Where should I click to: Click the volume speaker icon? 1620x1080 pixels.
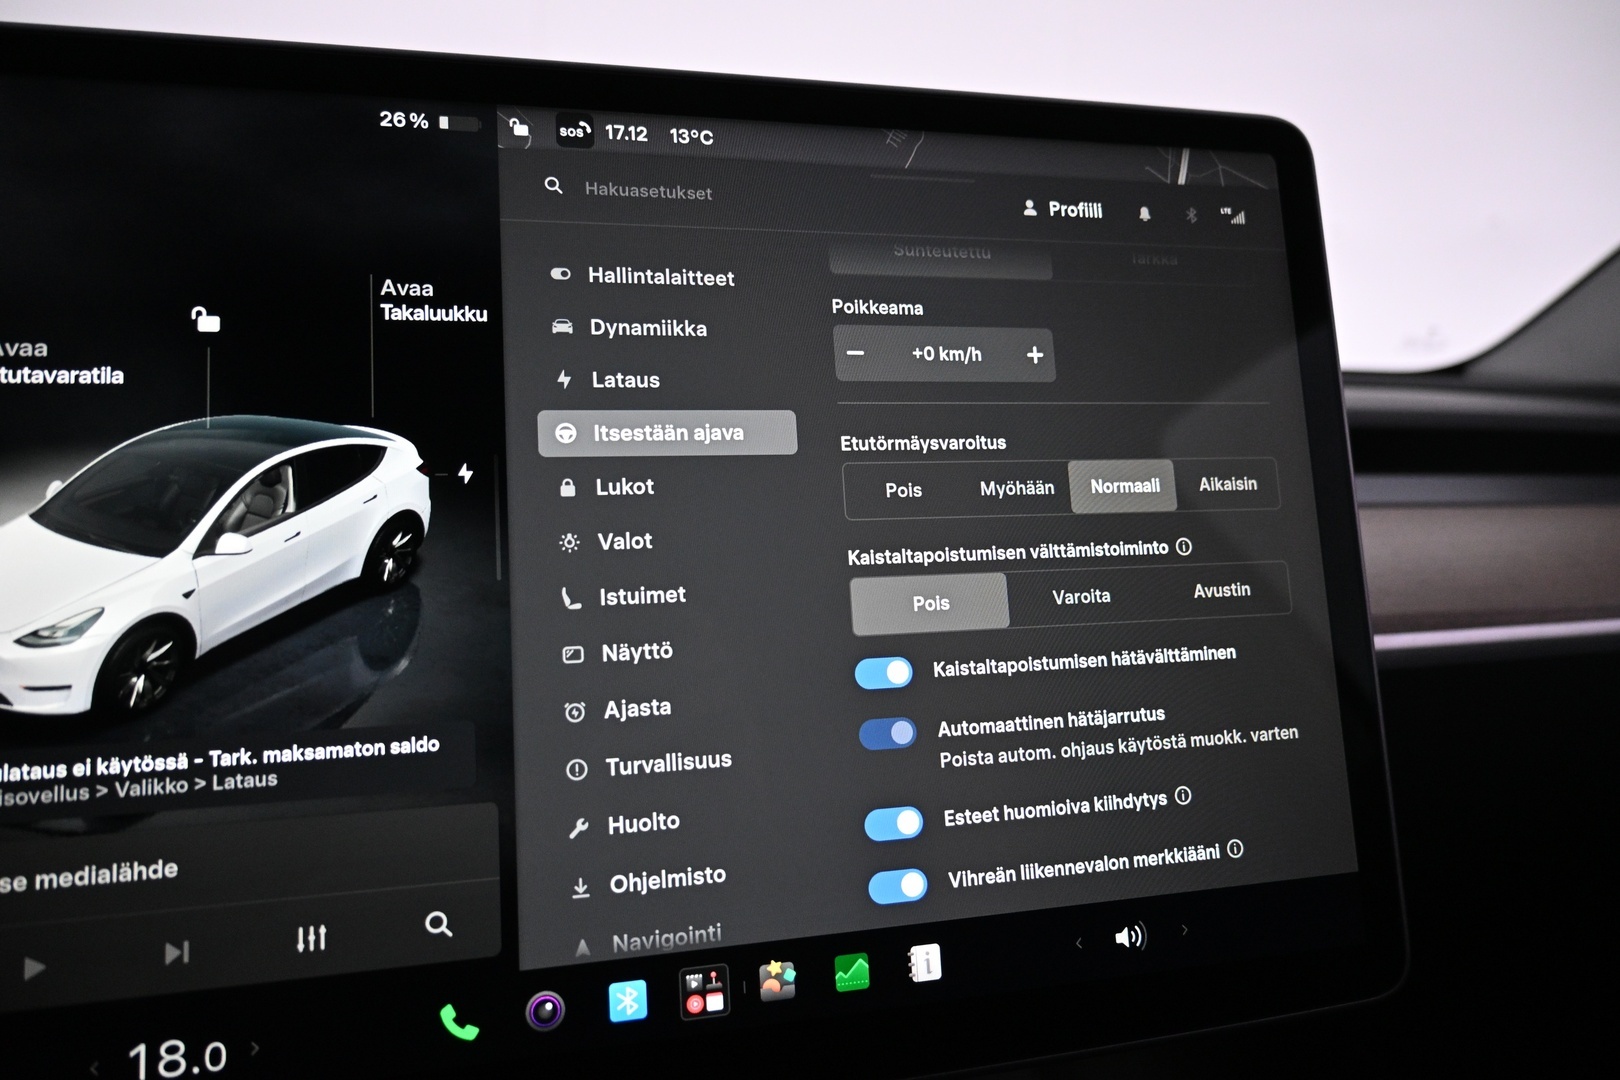point(1129,937)
